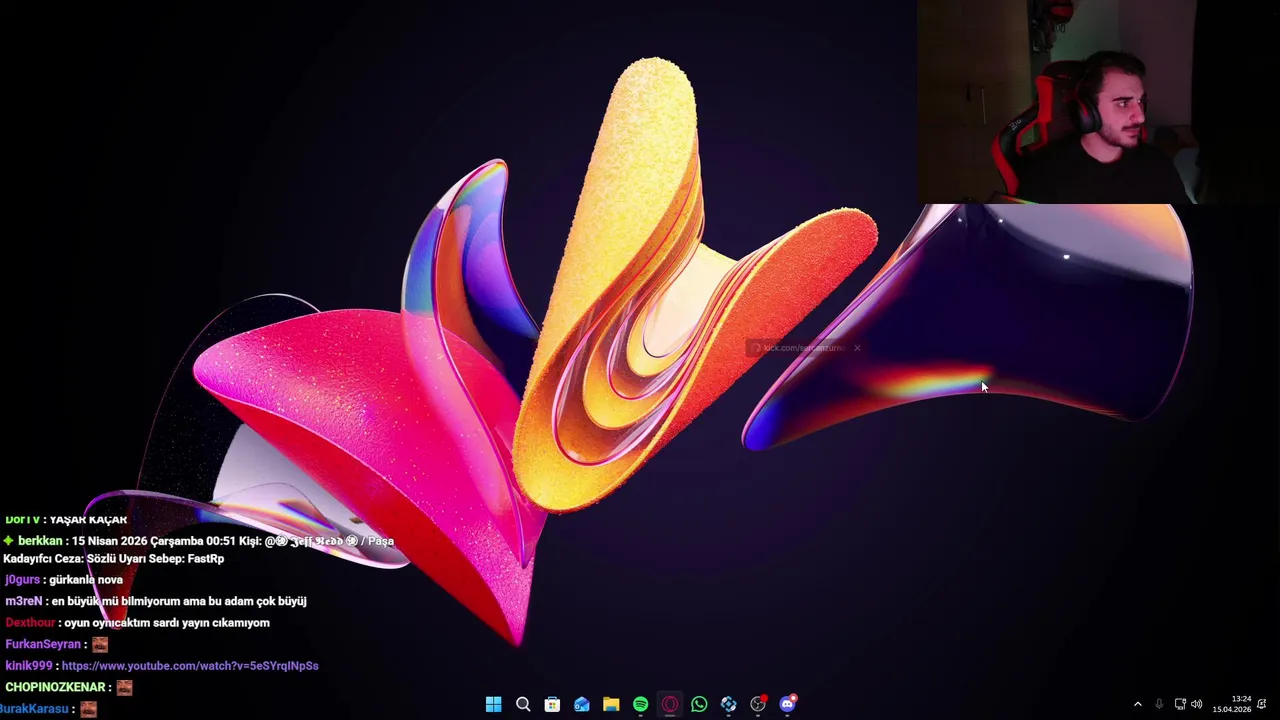The height and width of the screenshot is (720, 1280).
Task: Open the Outlook mail app in taskbar
Action: (x=581, y=704)
